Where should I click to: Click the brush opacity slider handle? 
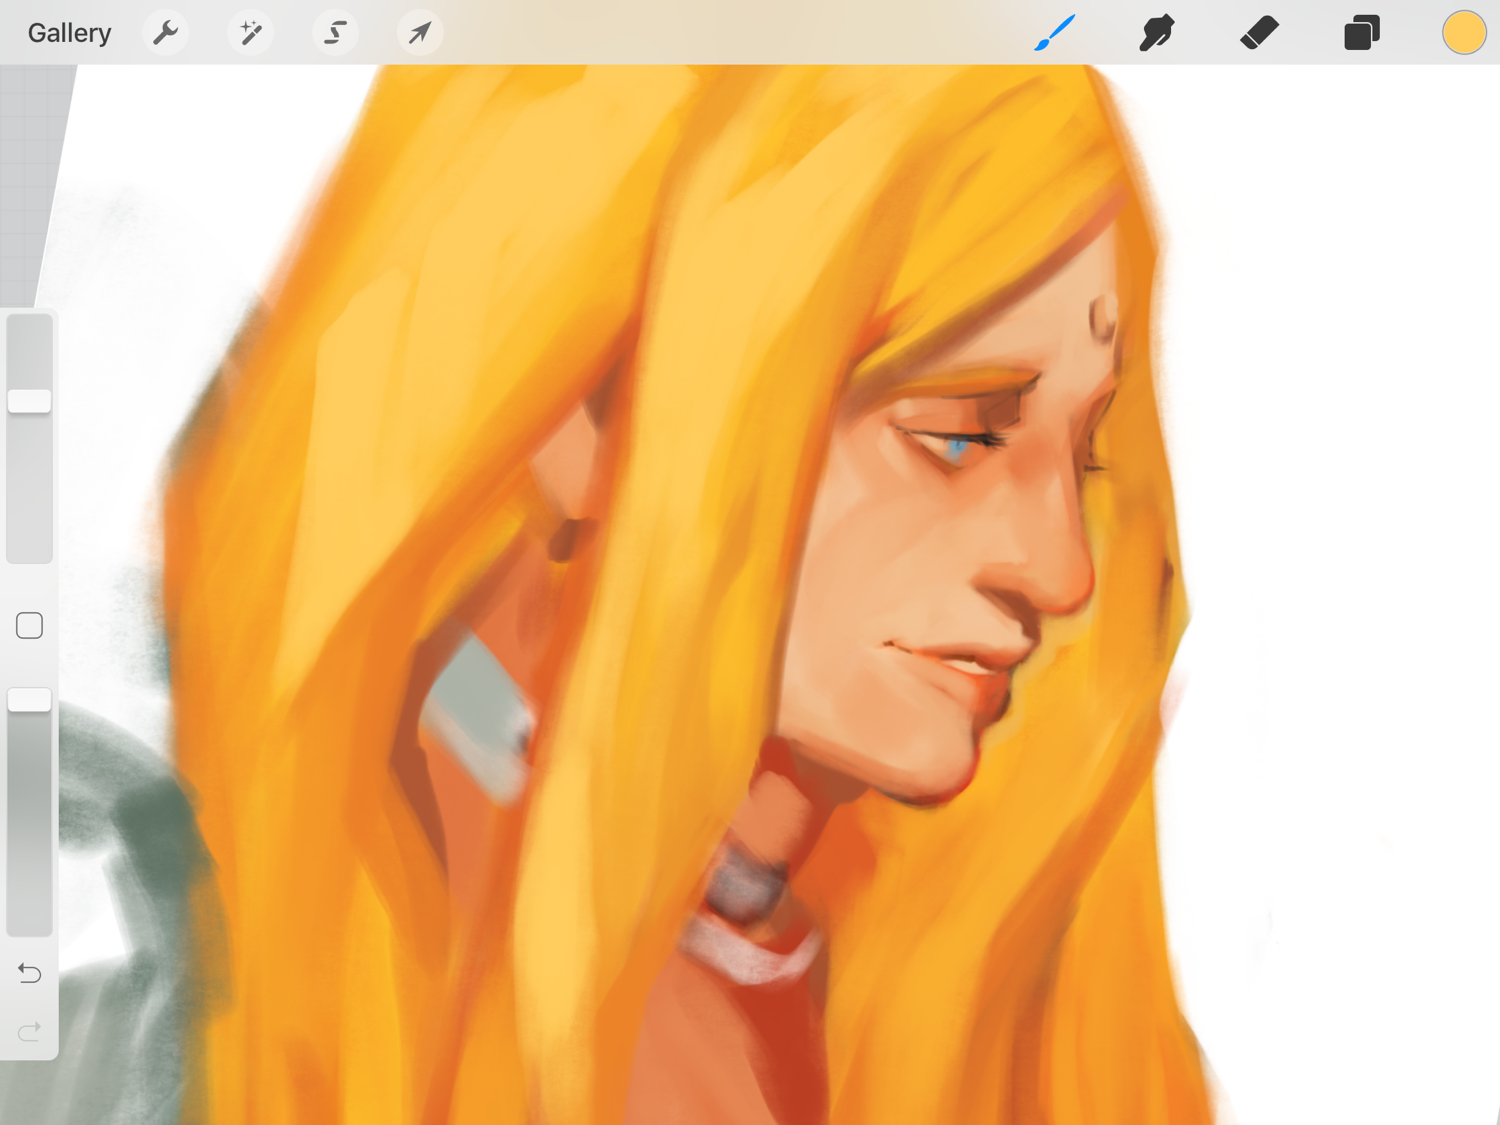(x=29, y=700)
